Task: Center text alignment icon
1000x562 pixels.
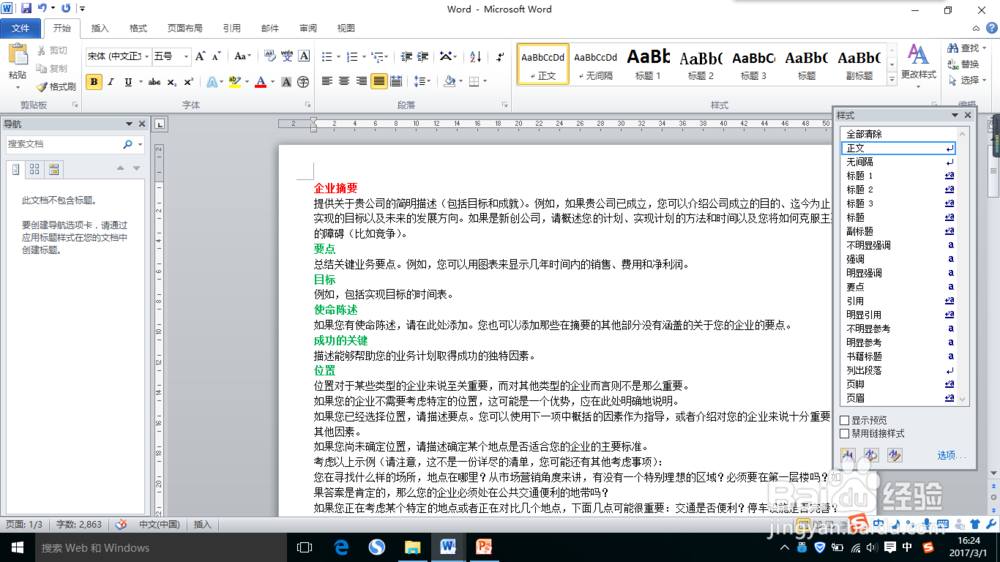Action: click(x=344, y=82)
